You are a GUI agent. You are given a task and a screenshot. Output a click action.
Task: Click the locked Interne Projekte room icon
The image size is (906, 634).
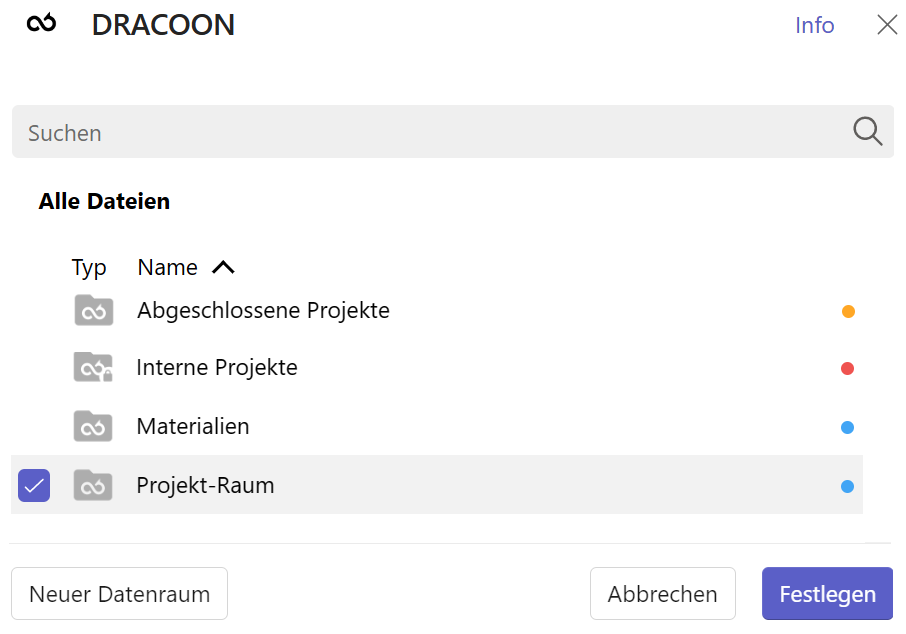pyautogui.click(x=93, y=367)
